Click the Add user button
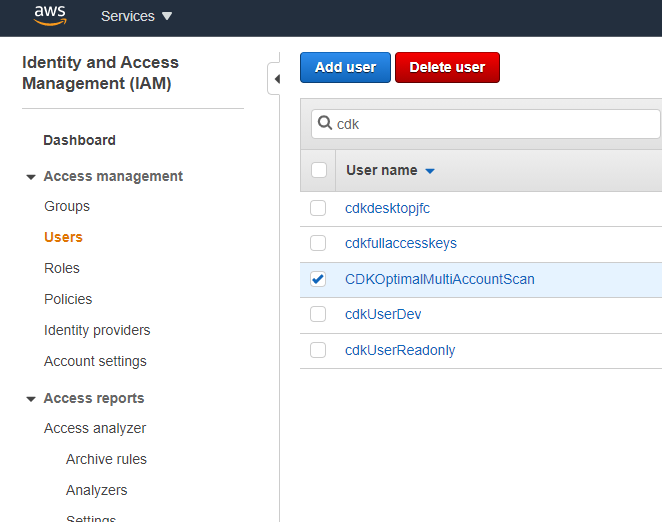The image size is (662, 522). click(x=345, y=67)
